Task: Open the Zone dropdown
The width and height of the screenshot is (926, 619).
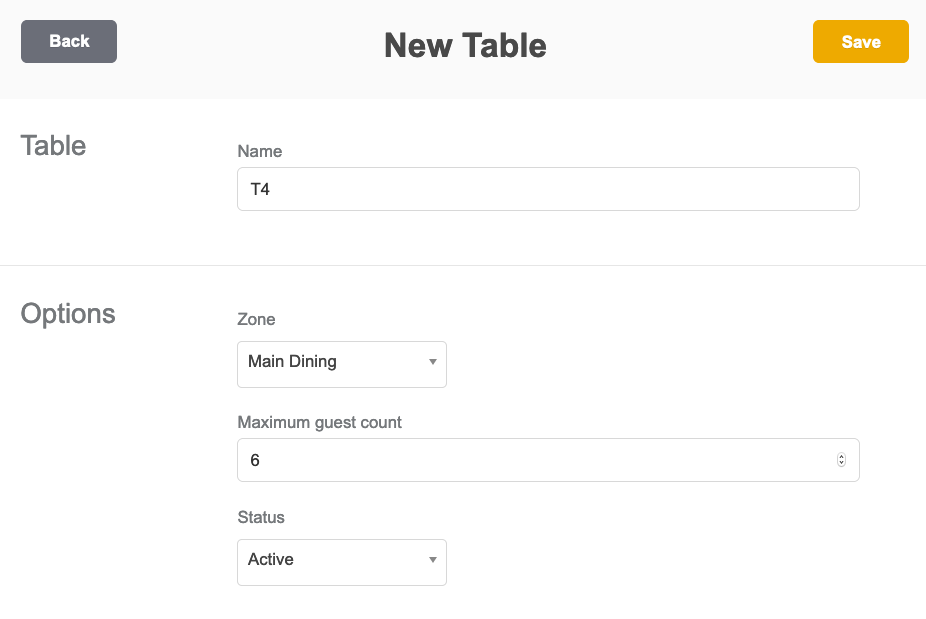Action: click(x=341, y=364)
